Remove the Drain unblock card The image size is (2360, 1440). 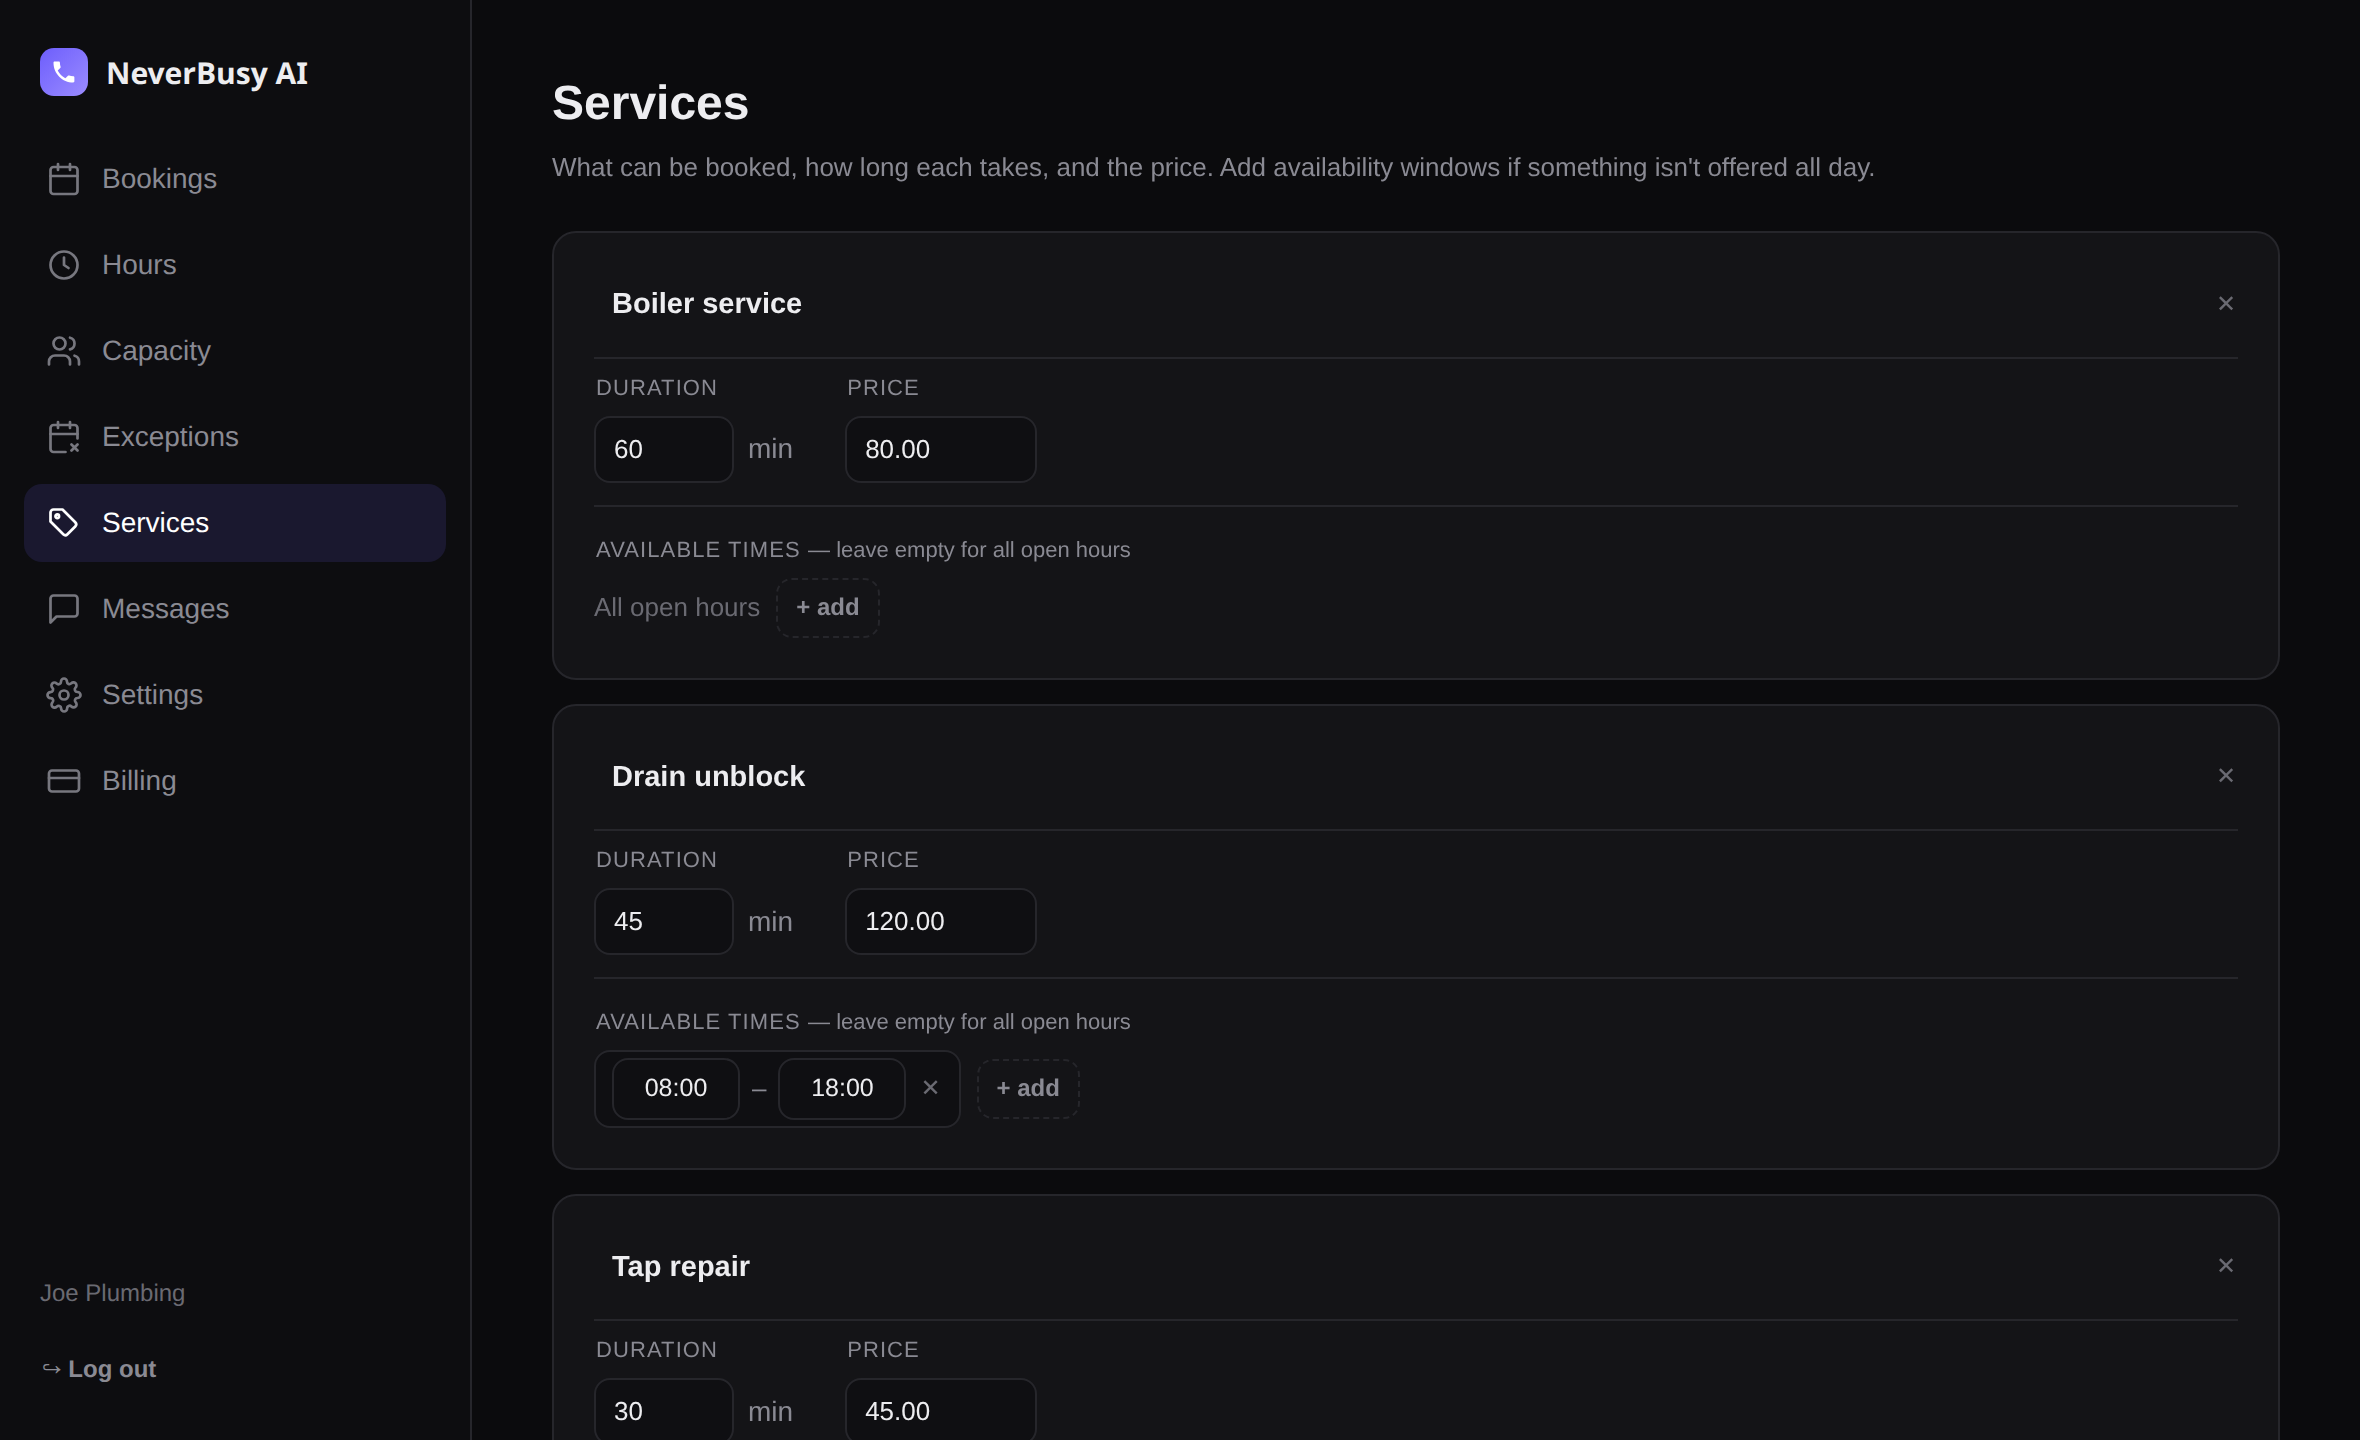2225,775
